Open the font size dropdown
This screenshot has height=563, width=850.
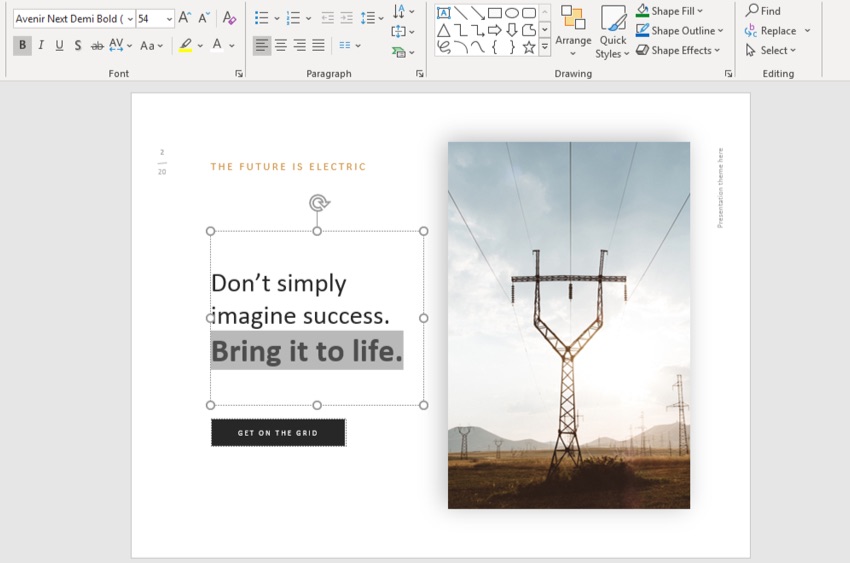(x=169, y=18)
